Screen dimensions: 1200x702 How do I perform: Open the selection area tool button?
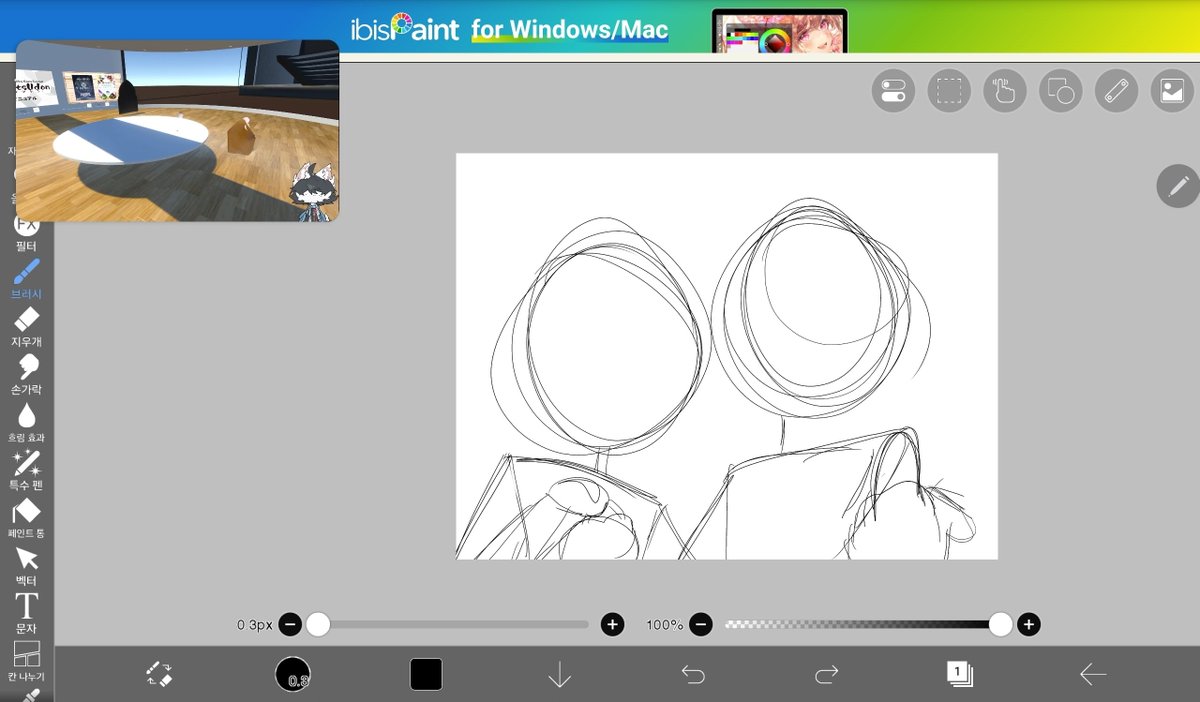point(949,91)
